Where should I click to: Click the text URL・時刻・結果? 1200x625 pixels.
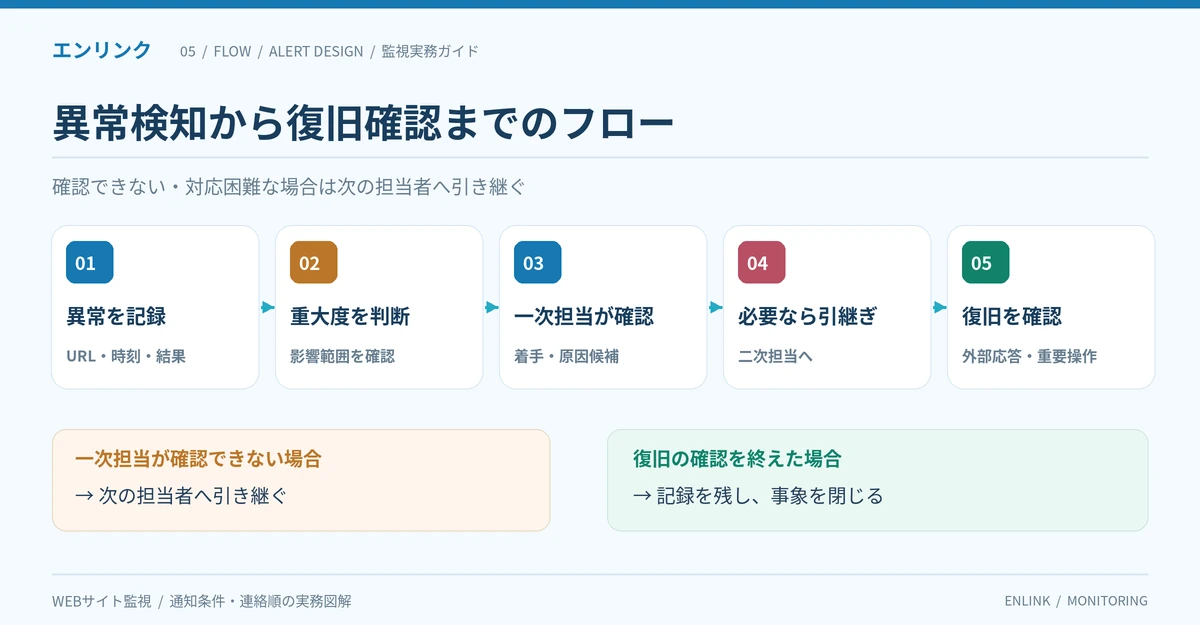[x=126, y=356]
